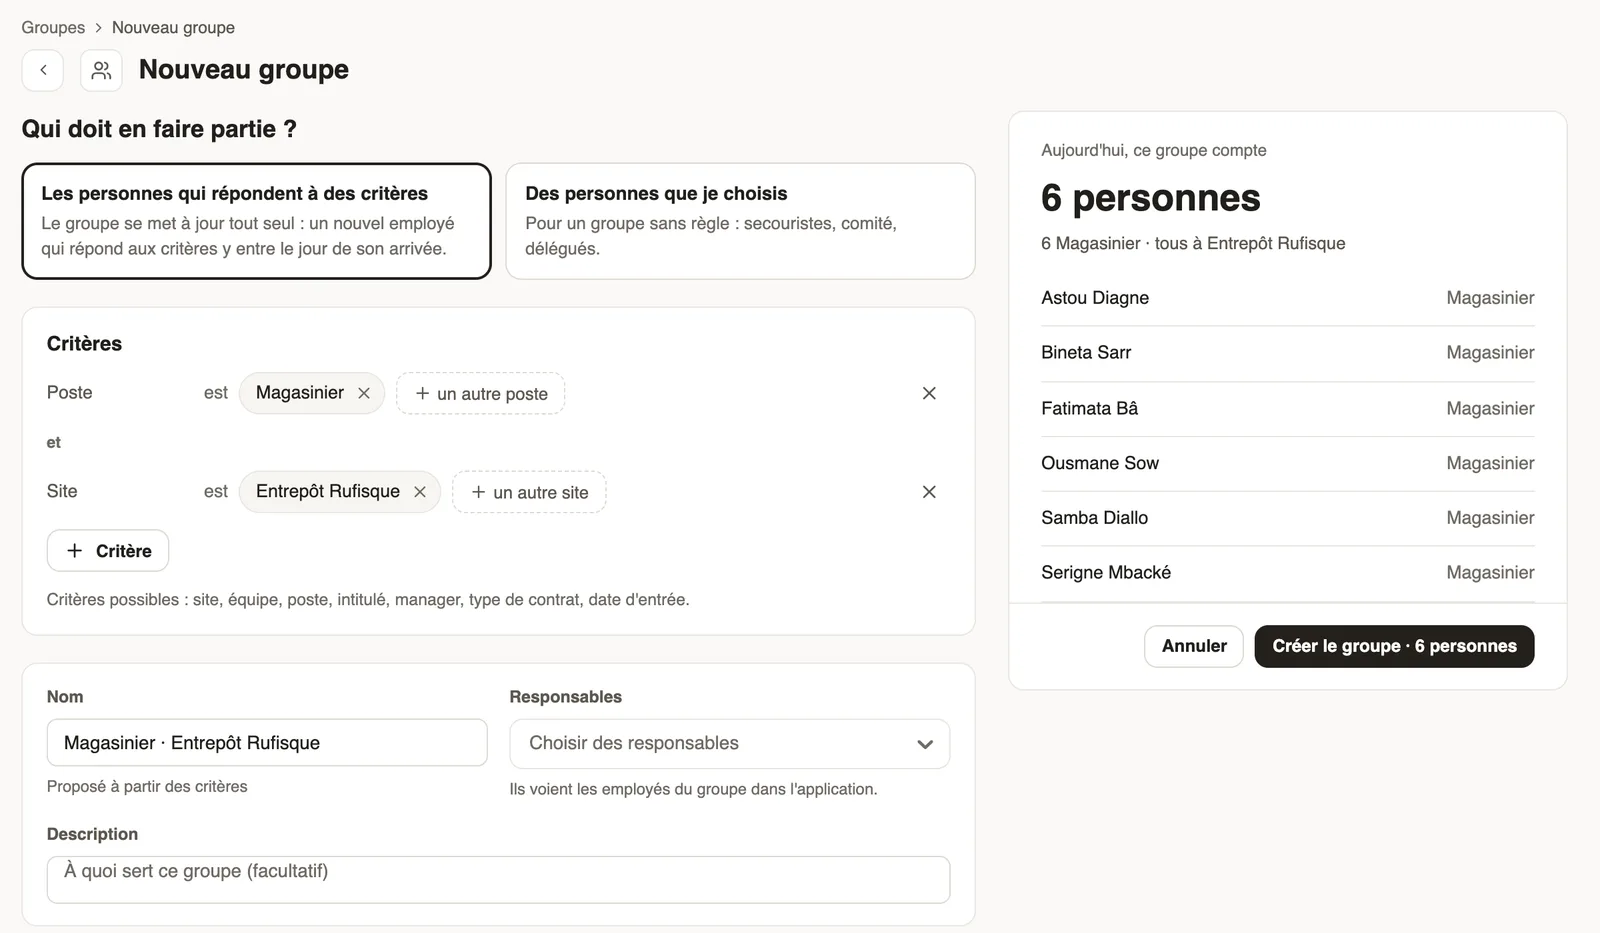
Task: Select Fatimata Bâ in members list
Action: coord(1288,408)
